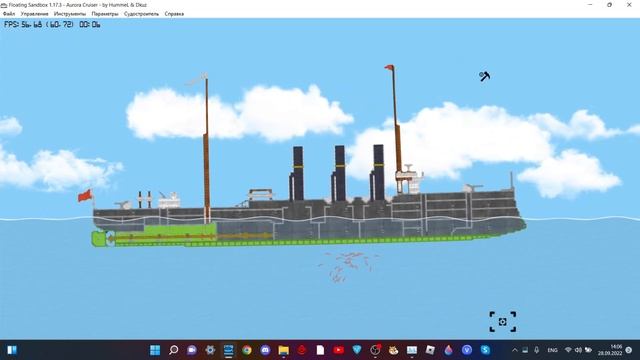This screenshot has height=360, width=640.
Task: Open taskbar Search magnifier
Action: click(x=173, y=350)
